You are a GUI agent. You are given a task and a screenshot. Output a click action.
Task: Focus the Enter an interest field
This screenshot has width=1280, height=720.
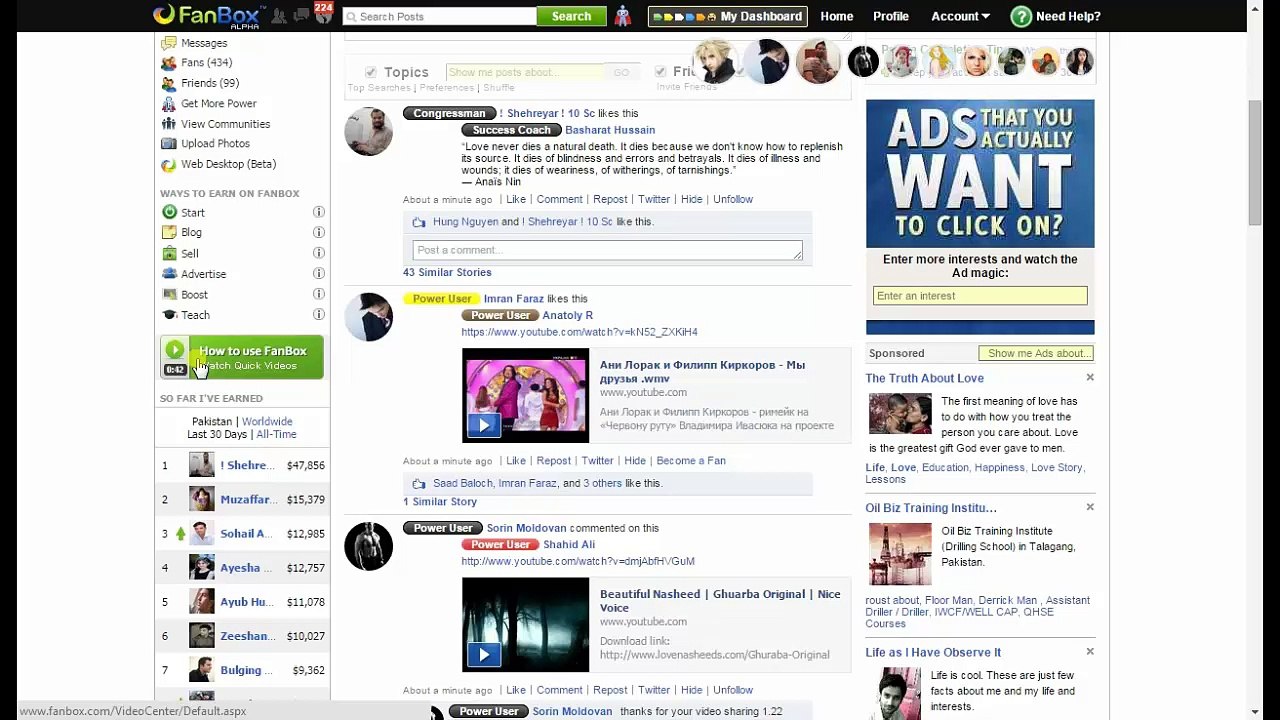(980, 296)
